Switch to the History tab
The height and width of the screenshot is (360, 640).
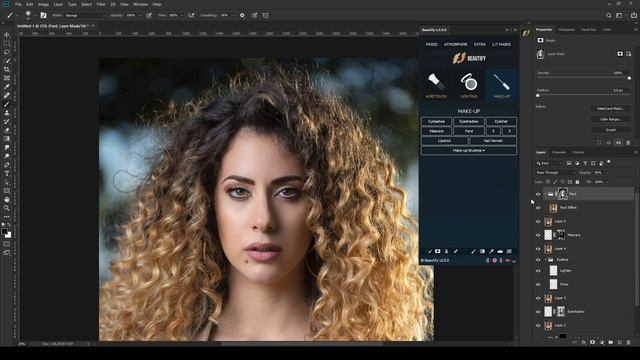(x=578, y=152)
